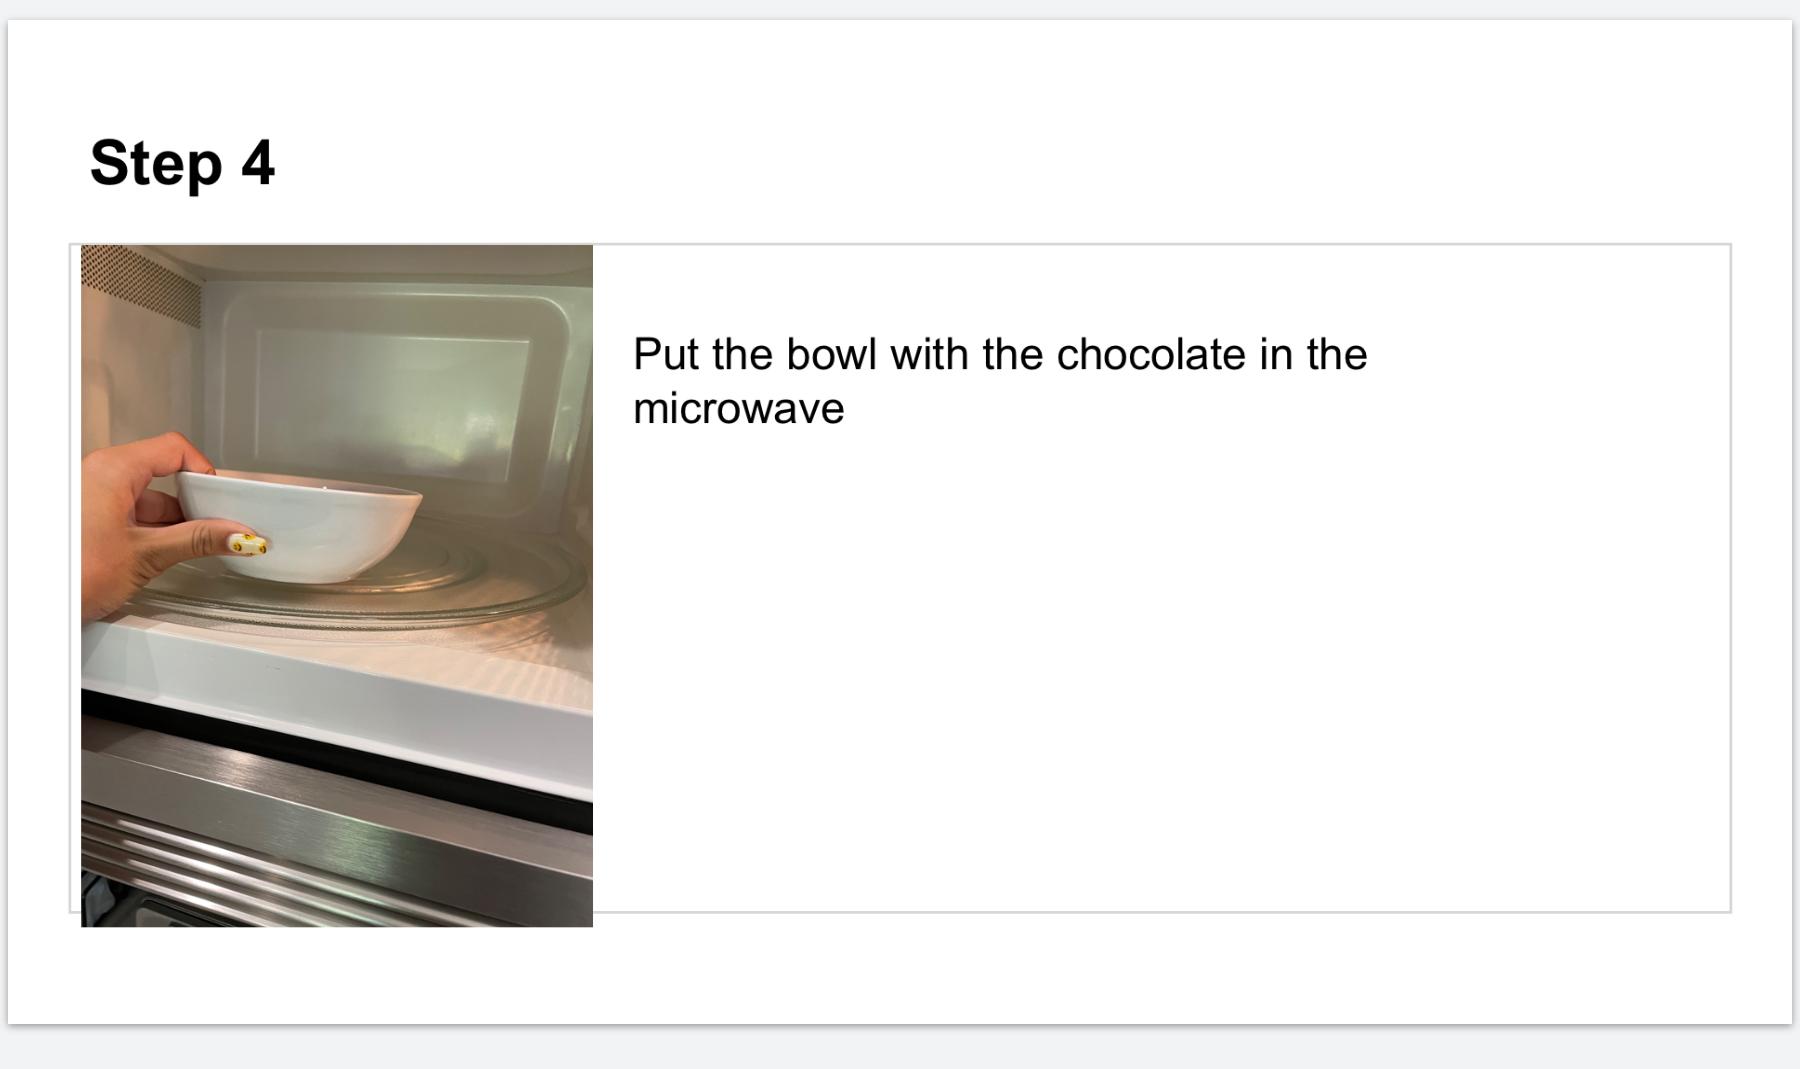
Task: Click the "Step 4" slide title
Action: coord(182,163)
